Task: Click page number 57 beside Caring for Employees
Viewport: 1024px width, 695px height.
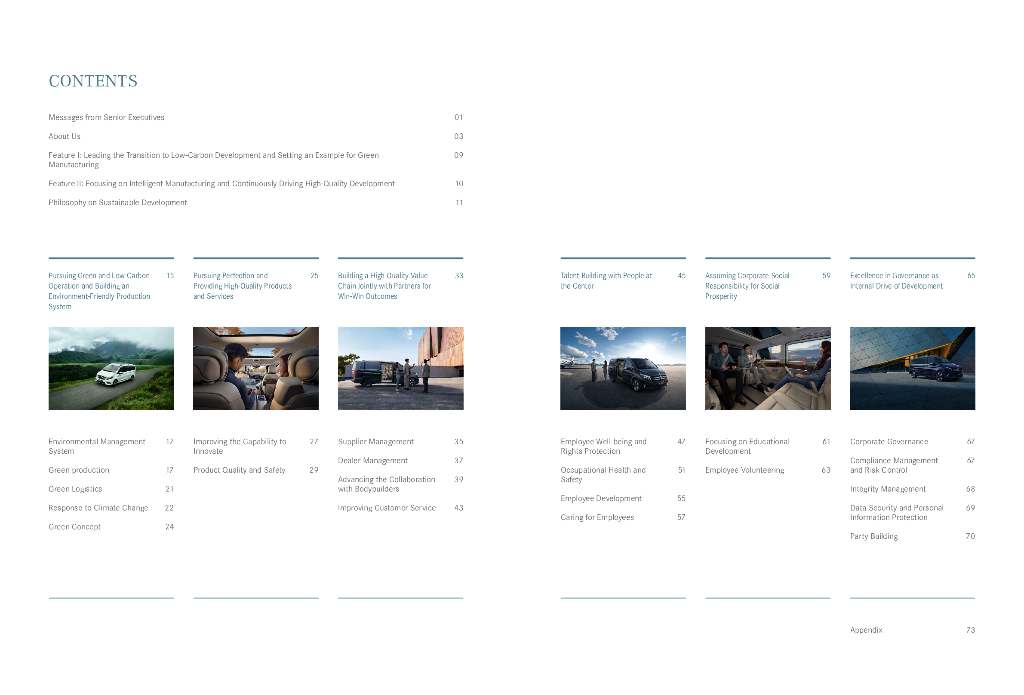Action: click(681, 518)
